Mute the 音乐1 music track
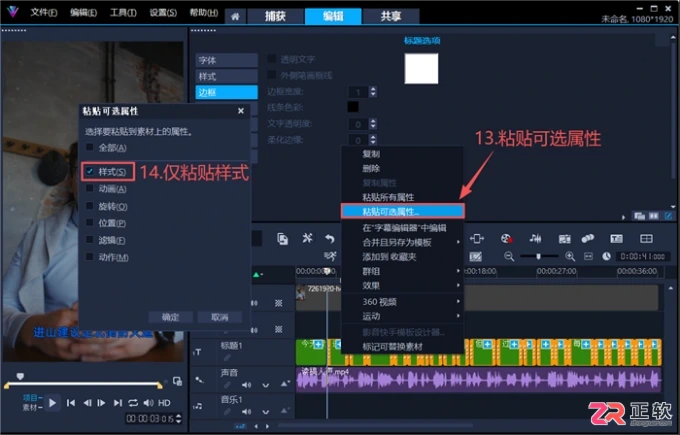680x435 pixels. click(x=246, y=412)
